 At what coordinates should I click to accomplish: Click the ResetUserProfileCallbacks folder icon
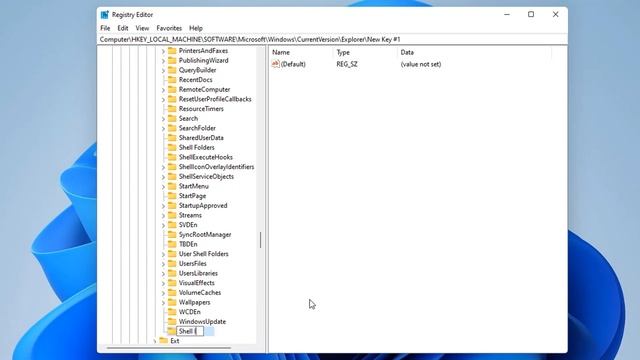pyautogui.click(x=172, y=99)
